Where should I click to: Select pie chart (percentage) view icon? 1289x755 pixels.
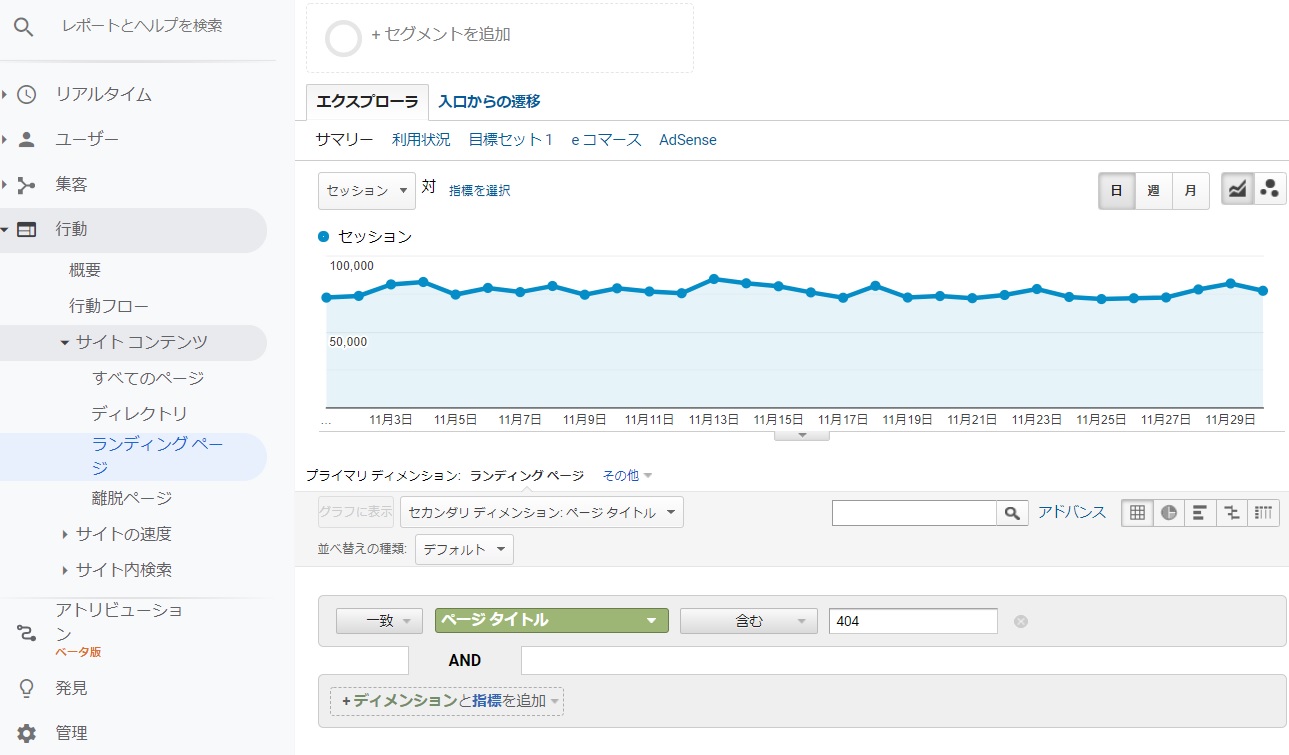(1169, 513)
